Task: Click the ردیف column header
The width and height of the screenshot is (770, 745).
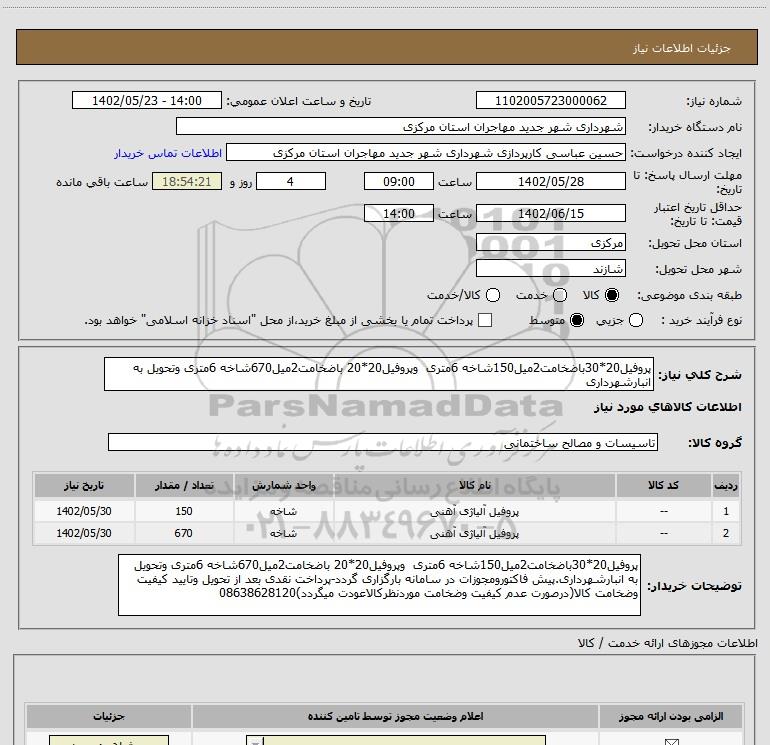Action: pos(726,485)
